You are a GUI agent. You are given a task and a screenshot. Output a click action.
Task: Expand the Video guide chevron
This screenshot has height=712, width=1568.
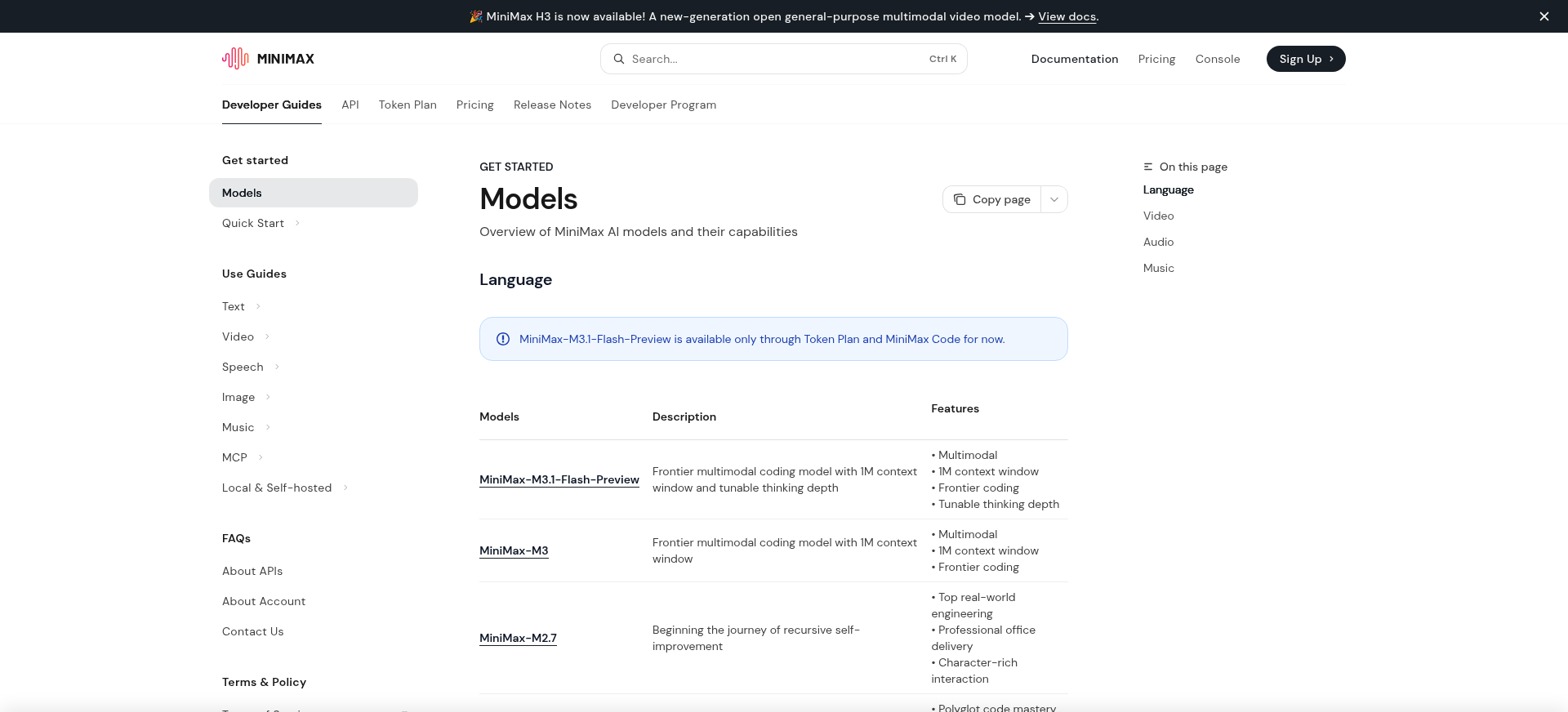click(267, 337)
